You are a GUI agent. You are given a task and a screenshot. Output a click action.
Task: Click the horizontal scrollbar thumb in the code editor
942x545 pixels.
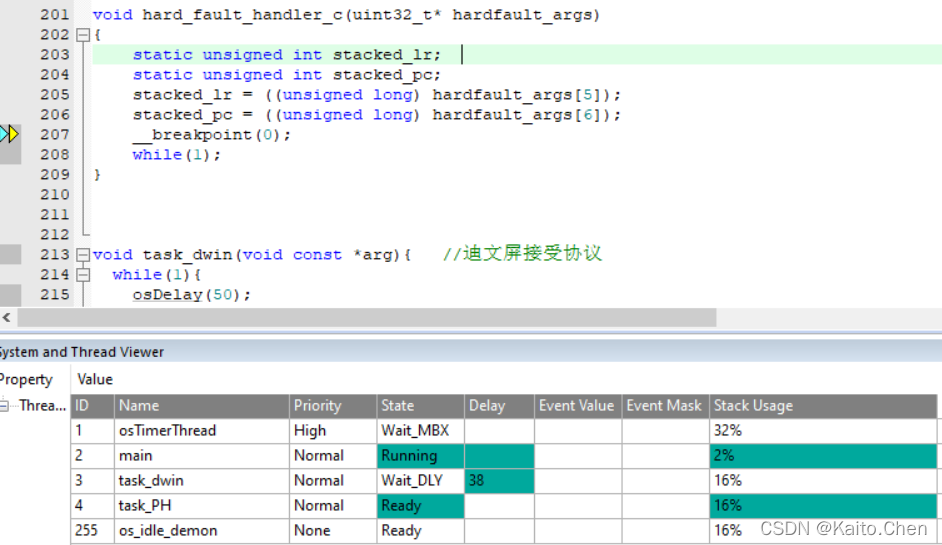pos(366,317)
